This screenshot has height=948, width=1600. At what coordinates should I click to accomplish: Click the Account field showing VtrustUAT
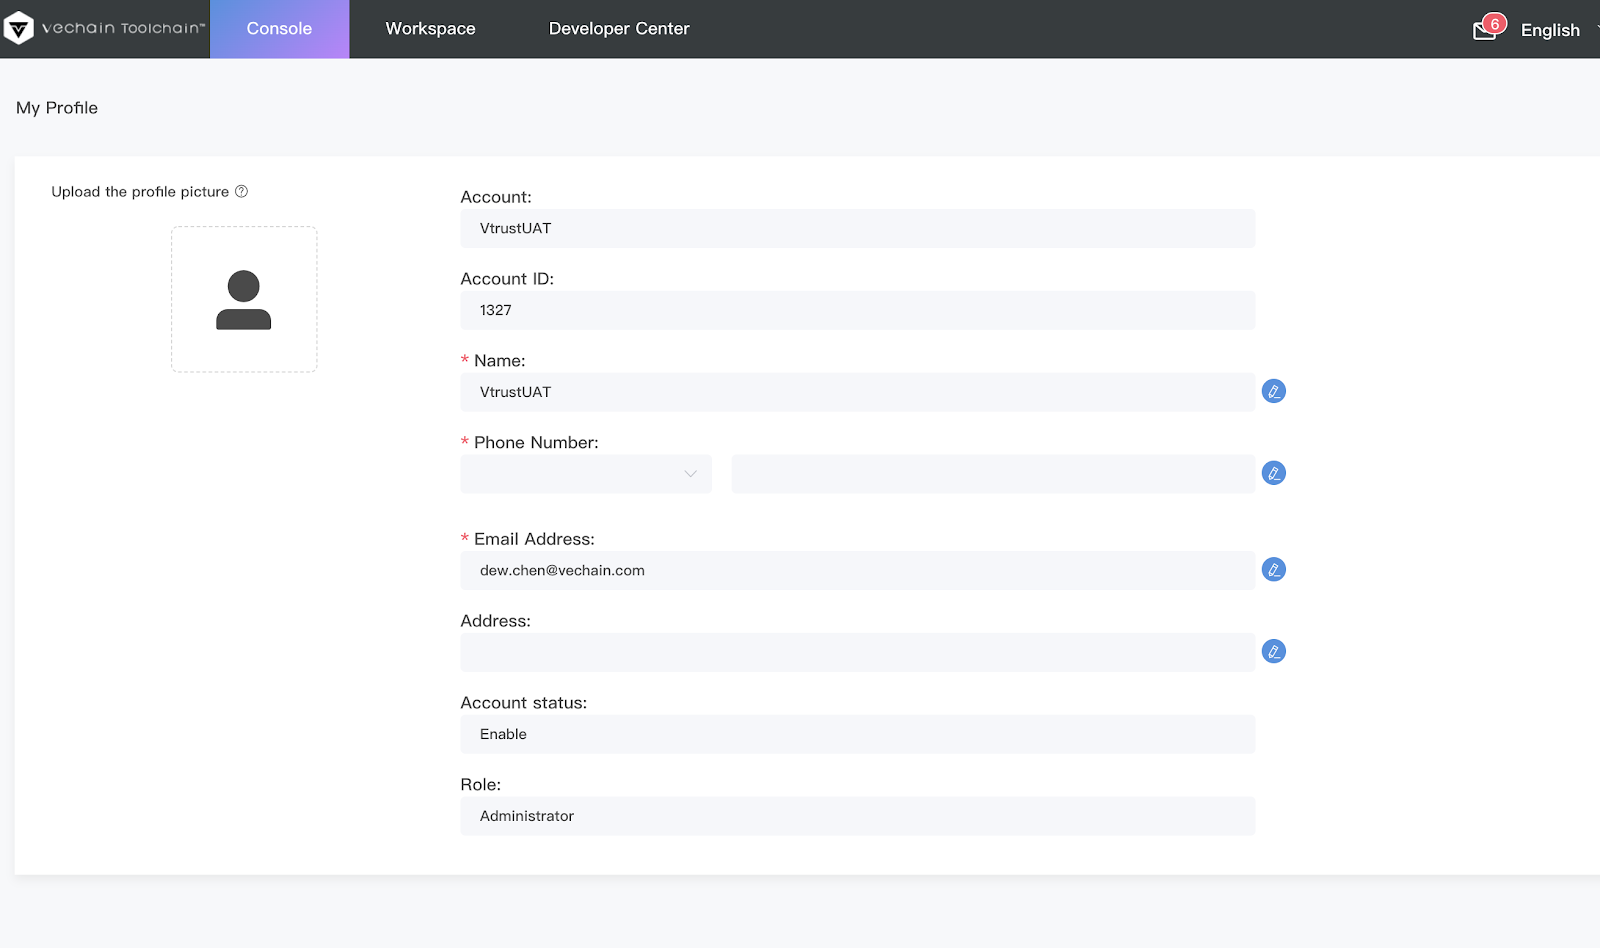point(857,228)
